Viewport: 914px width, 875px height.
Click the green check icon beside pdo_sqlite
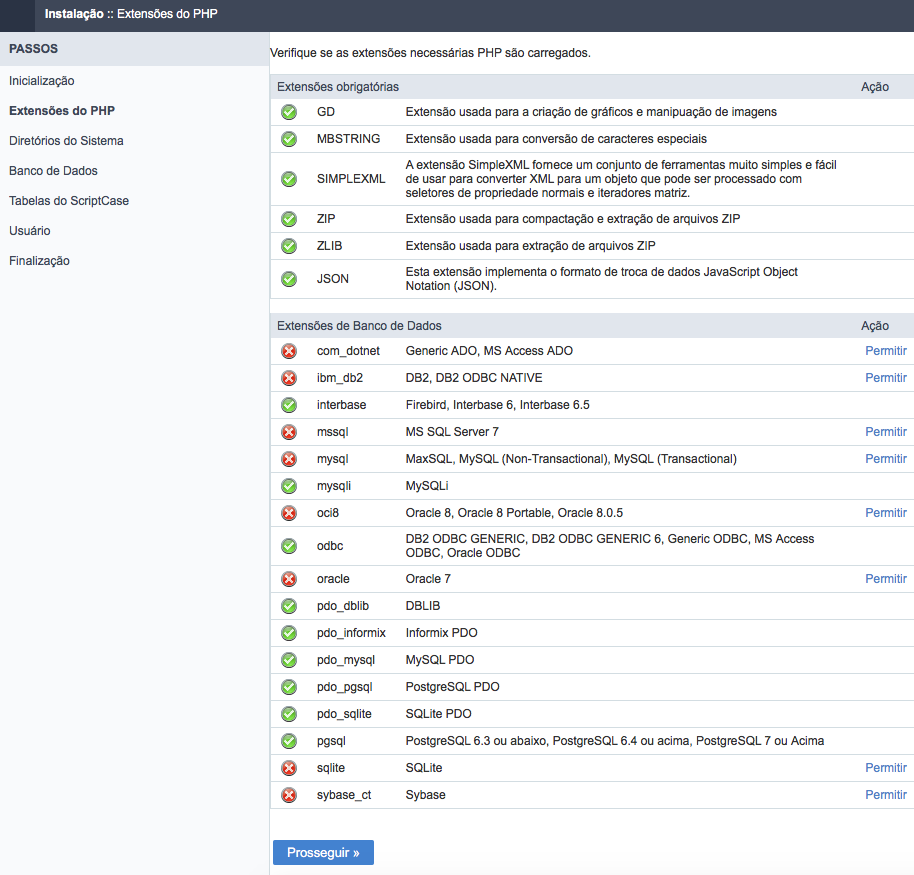click(x=289, y=714)
